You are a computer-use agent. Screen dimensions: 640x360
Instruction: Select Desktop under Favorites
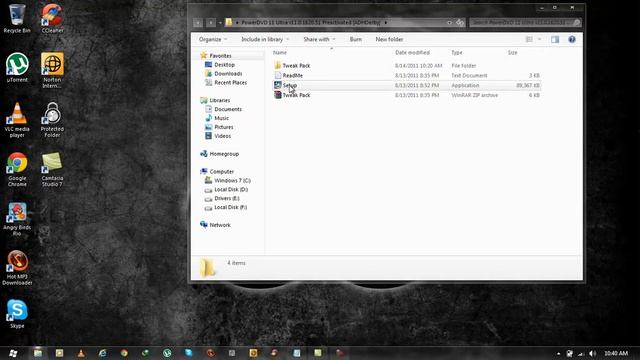tap(224, 64)
